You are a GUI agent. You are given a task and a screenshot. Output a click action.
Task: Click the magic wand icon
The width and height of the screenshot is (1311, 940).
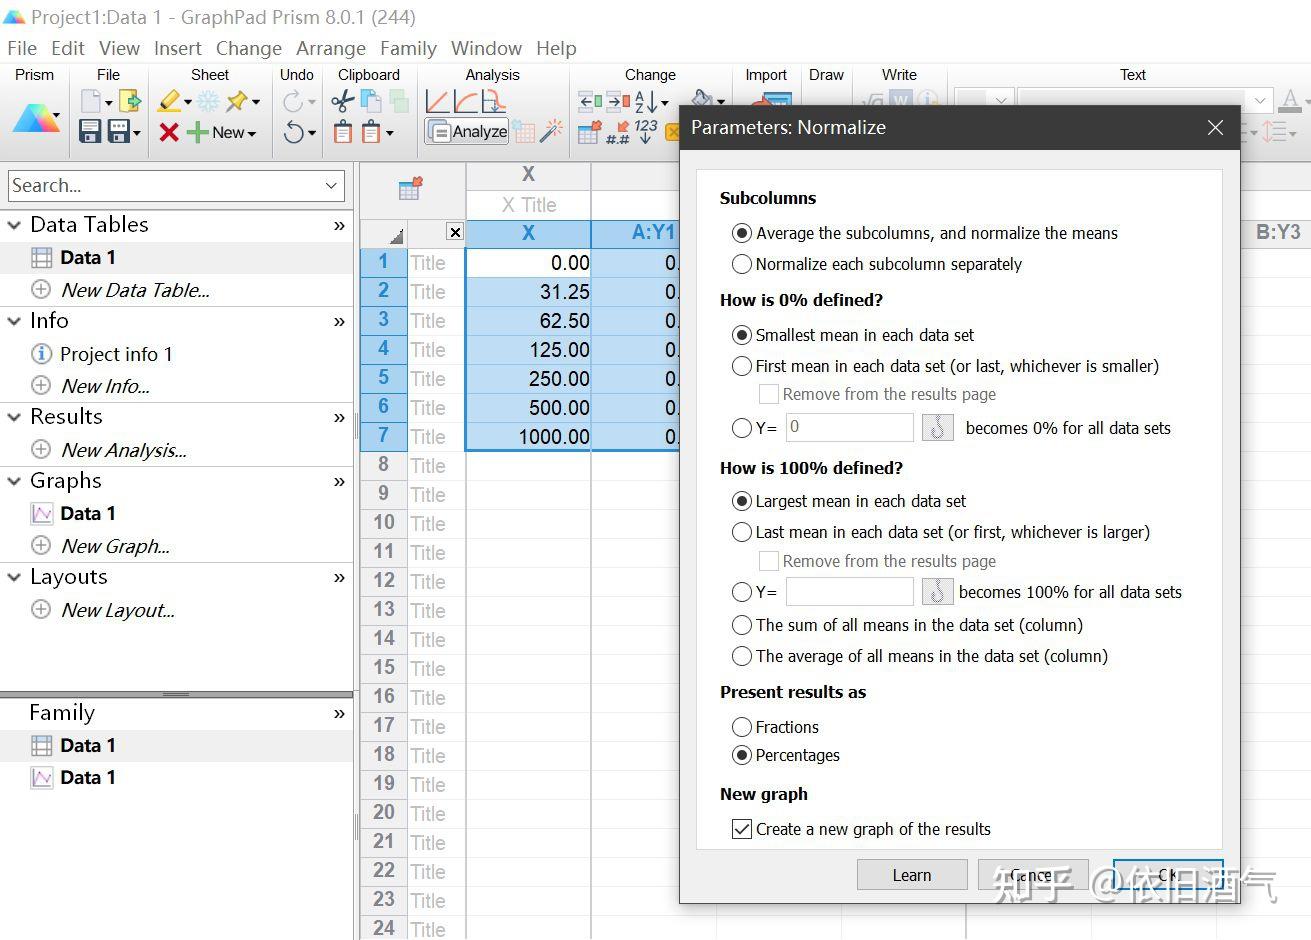[551, 131]
